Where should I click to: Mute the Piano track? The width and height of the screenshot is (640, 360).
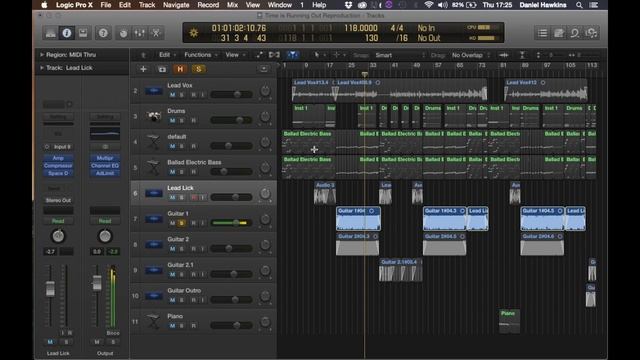pyautogui.click(x=172, y=326)
